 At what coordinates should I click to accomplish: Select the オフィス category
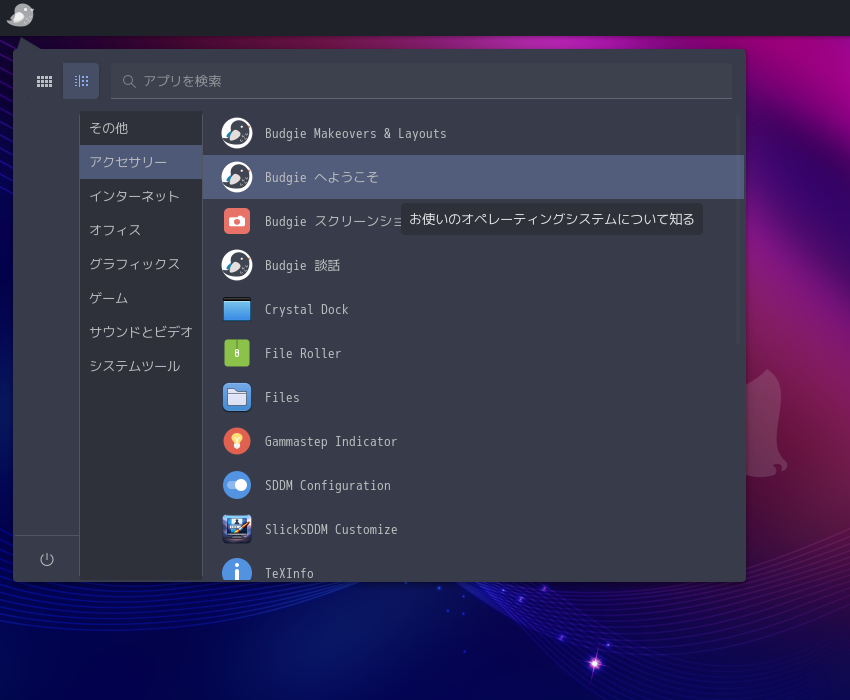coord(141,230)
